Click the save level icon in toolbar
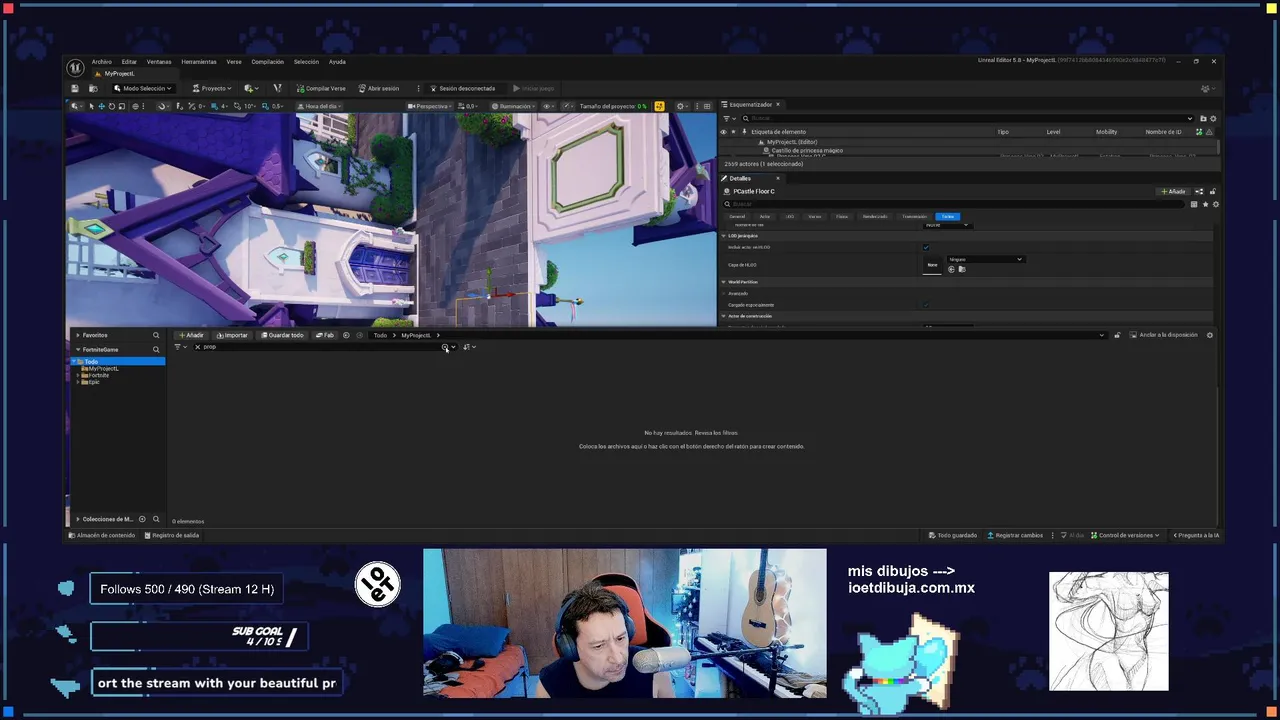 (74, 88)
